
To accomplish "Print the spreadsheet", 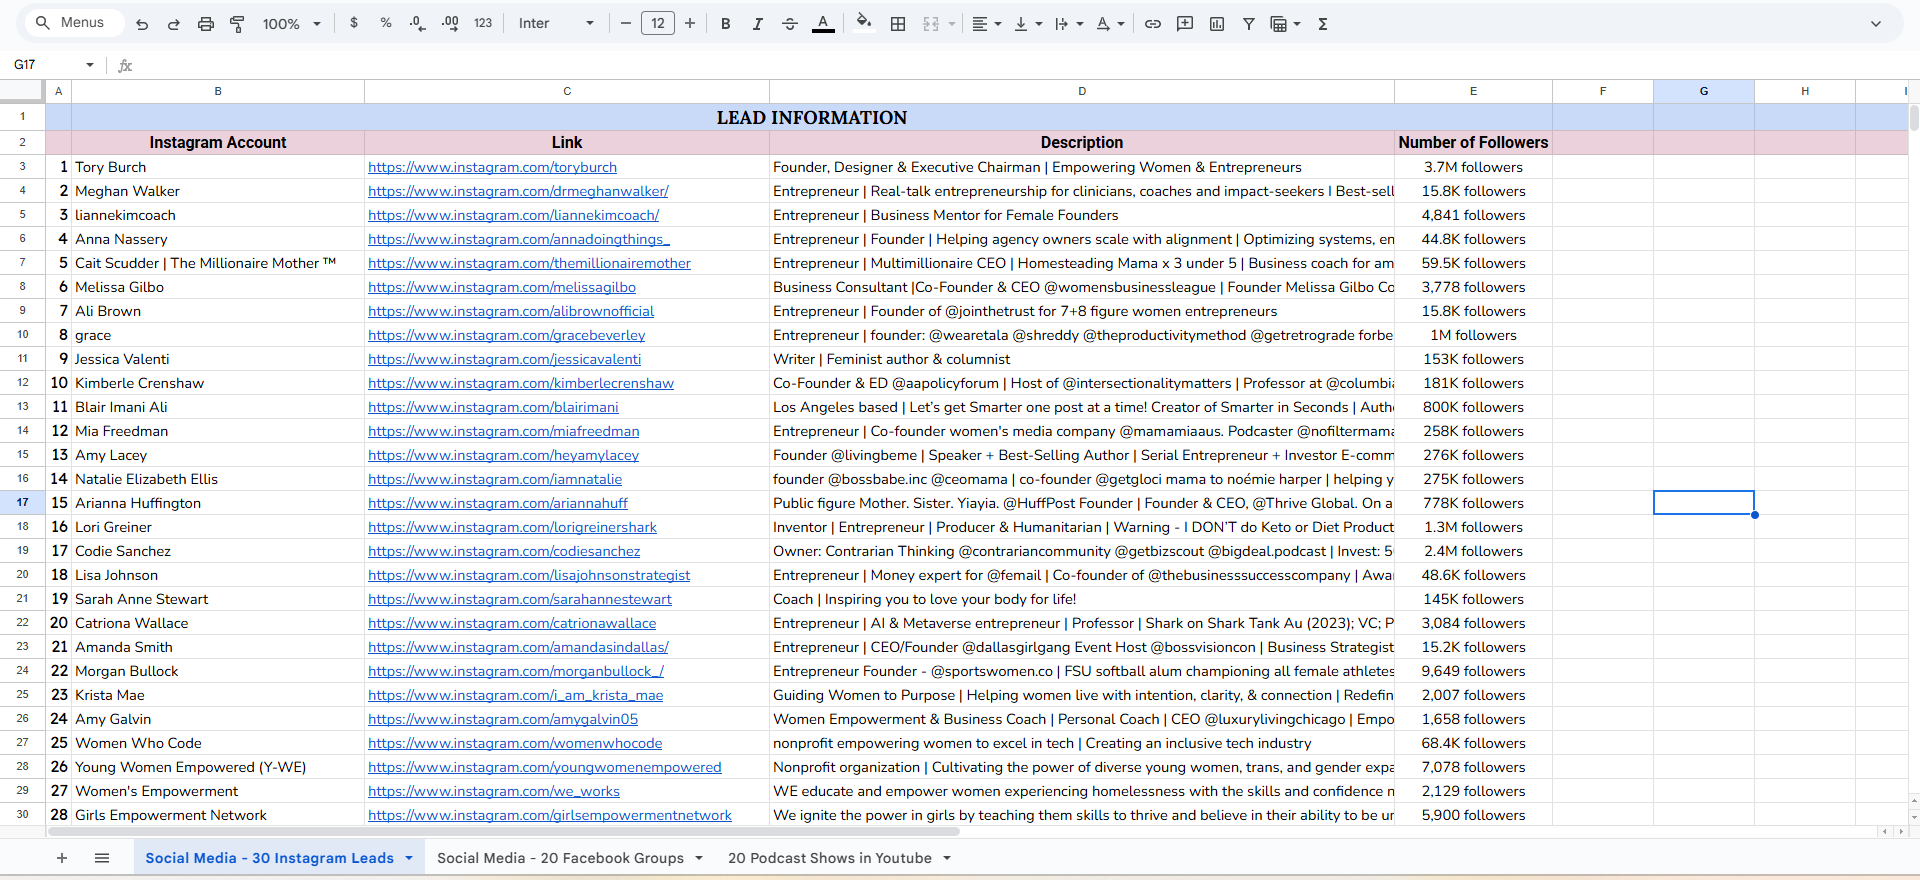I will (206, 24).
